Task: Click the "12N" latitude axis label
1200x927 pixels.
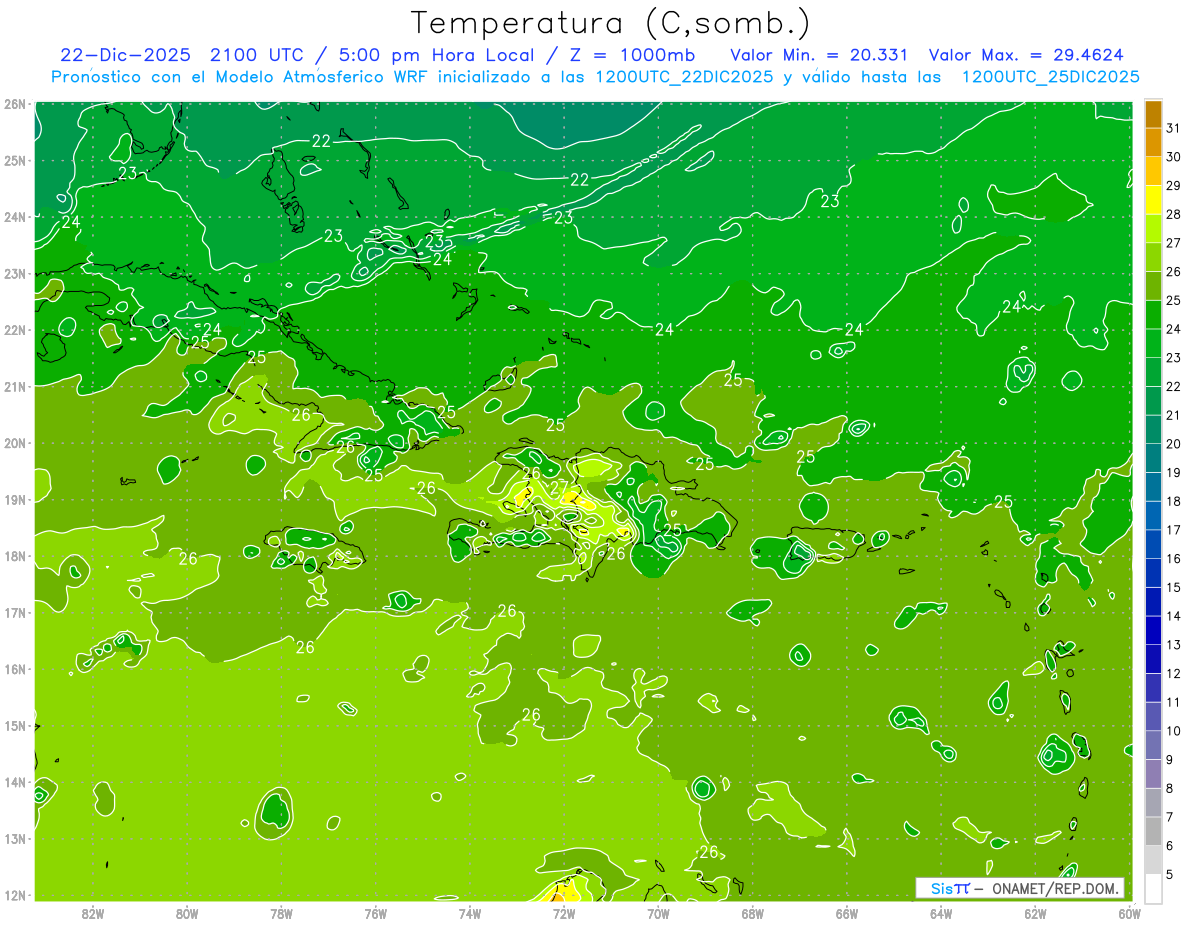Action: click(15, 895)
